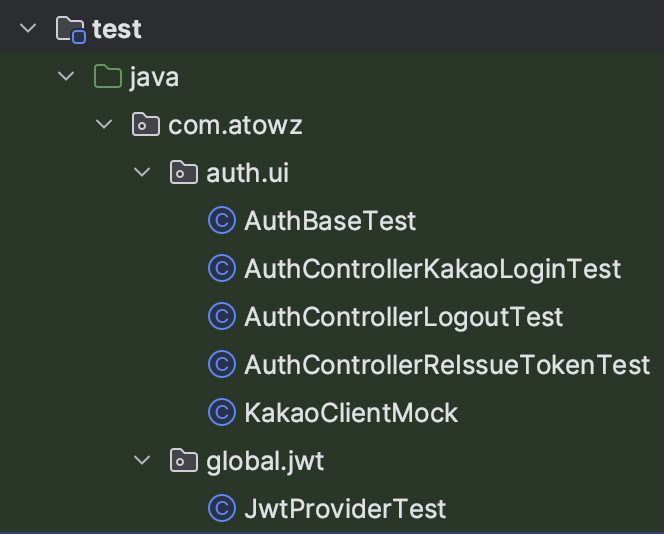Select the test folder label
This screenshot has height=534, width=664.
tap(117, 29)
